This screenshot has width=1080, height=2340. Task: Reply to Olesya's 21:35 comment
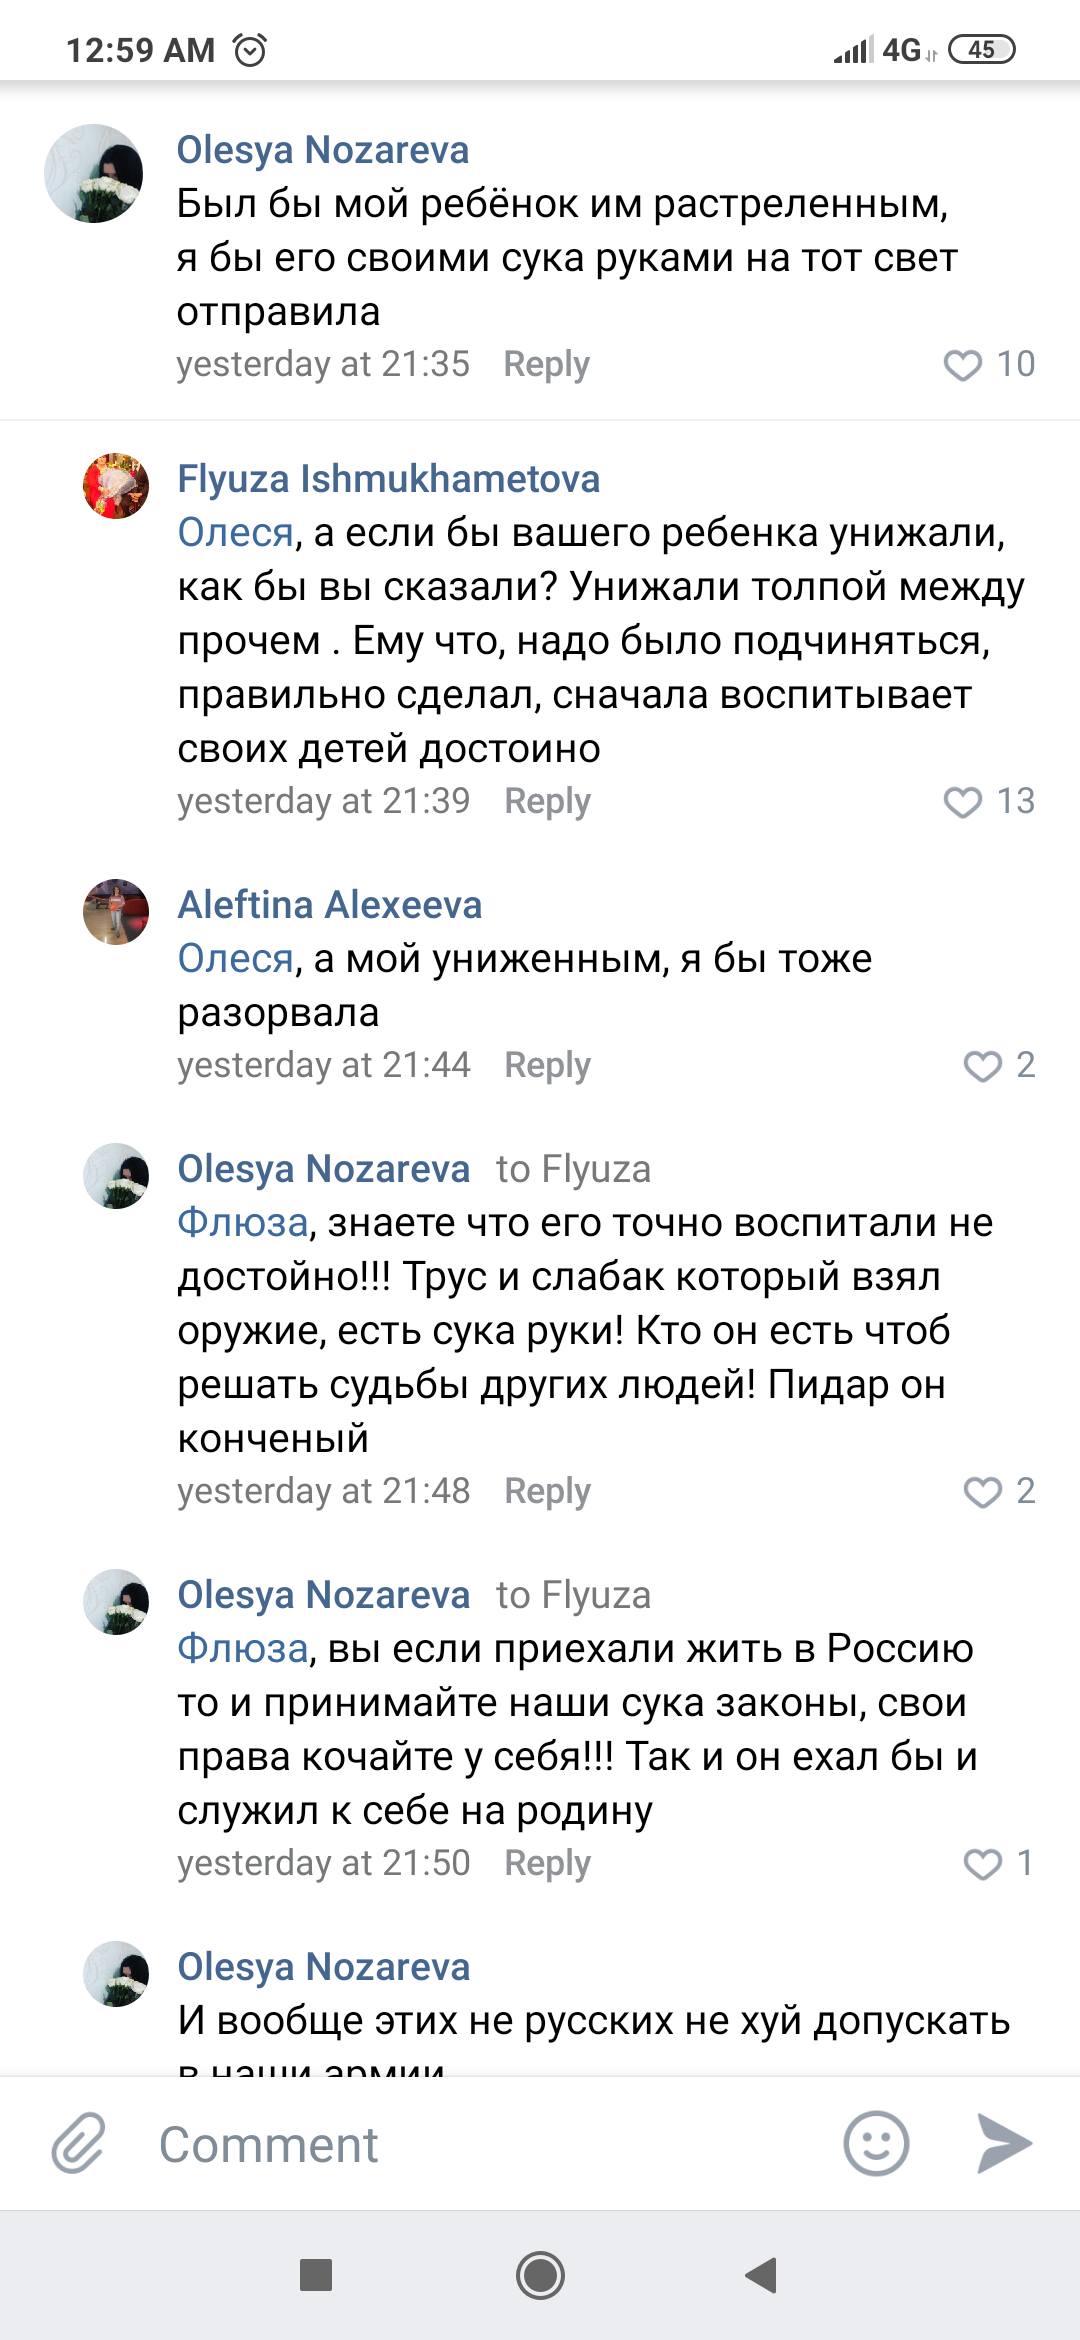click(x=546, y=364)
